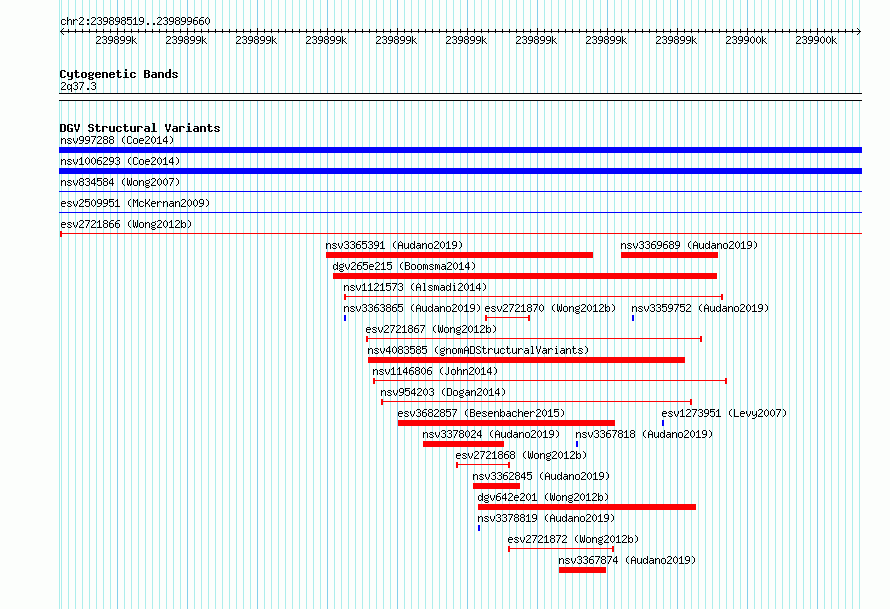Select the esv2721868 short red line

[483, 465]
